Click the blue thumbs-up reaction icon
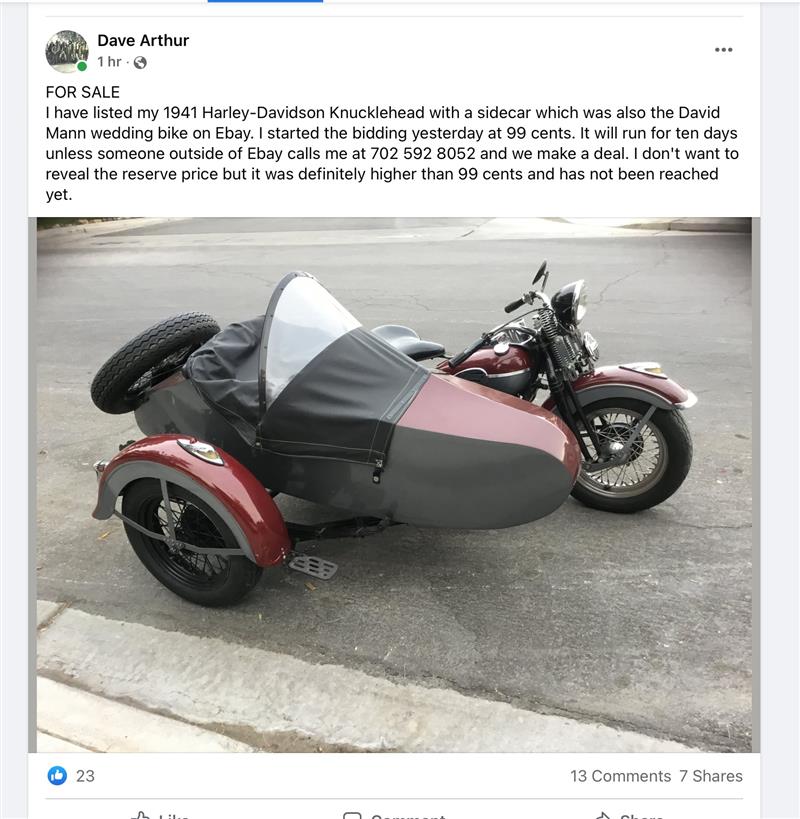The height and width of the screenshot is (819, 800). (x=57, y=775)
